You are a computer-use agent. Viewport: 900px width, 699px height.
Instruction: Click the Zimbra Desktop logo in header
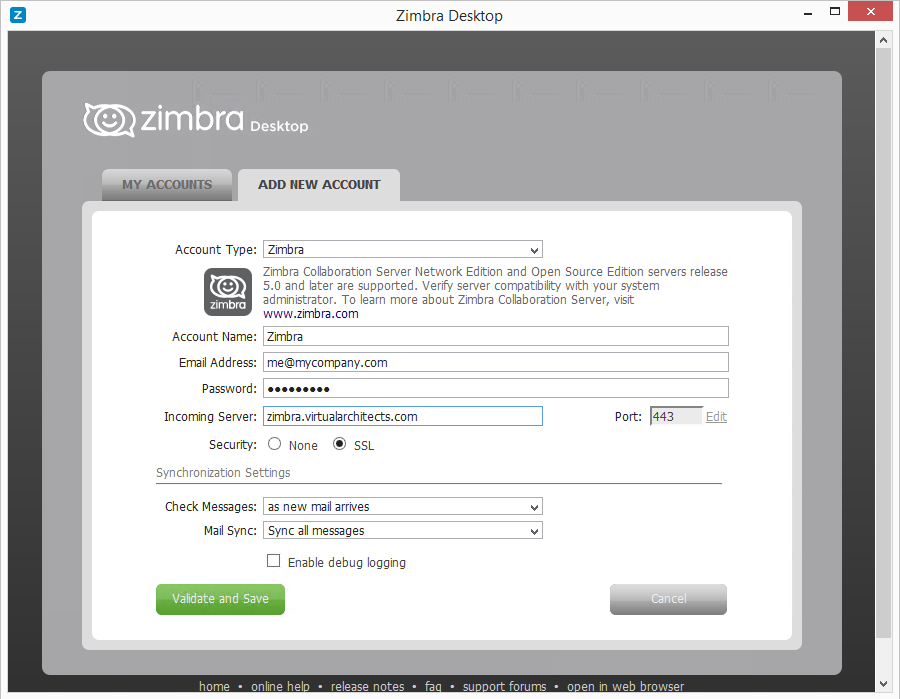(196, 120)
